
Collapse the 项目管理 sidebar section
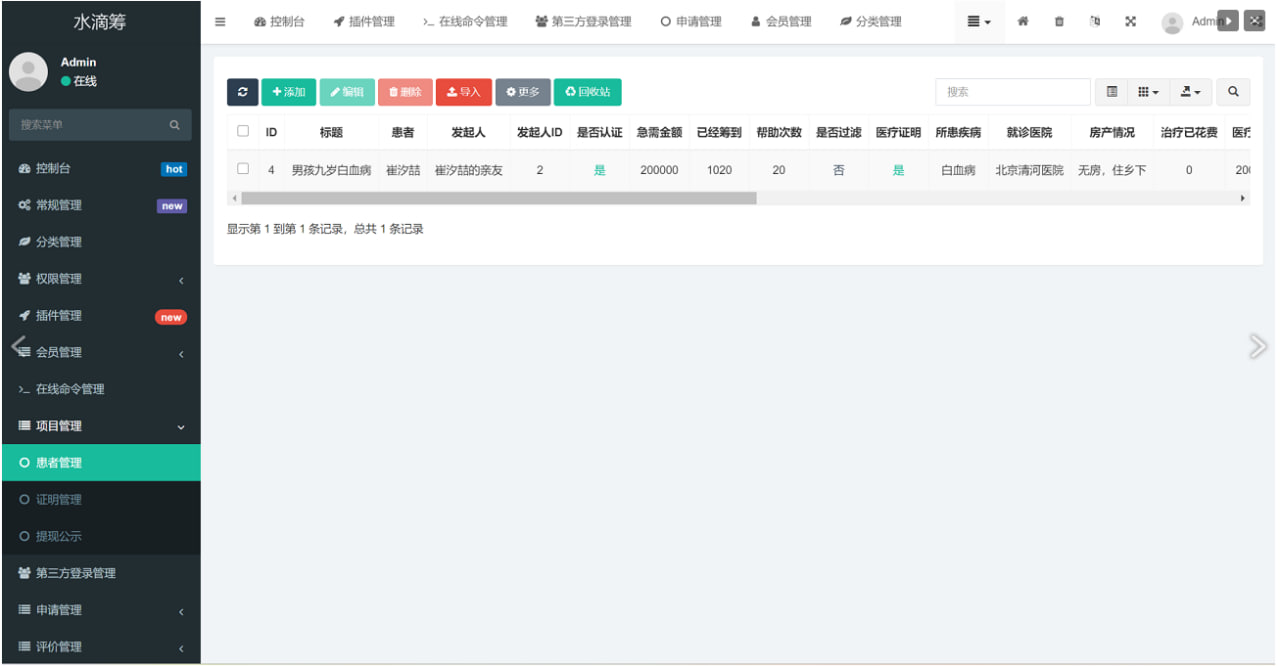point(100,426)
